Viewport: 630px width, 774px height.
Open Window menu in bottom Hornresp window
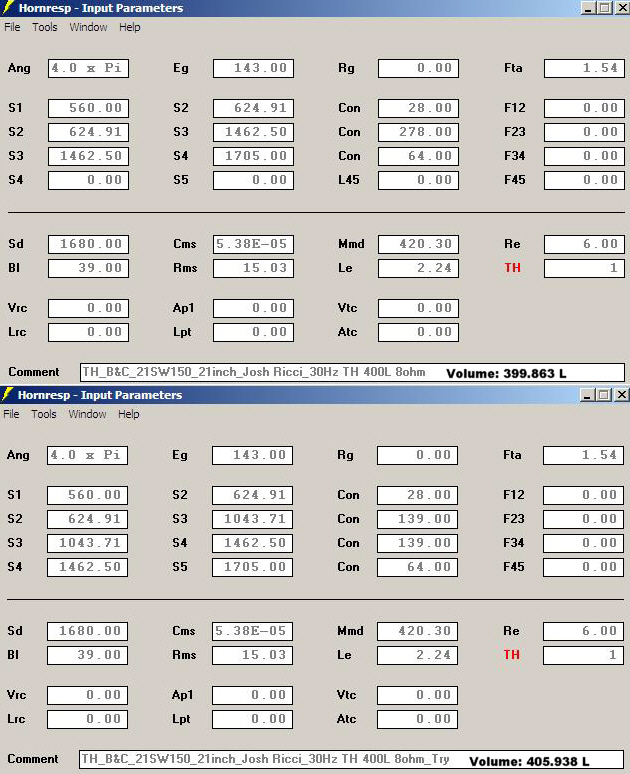[87, 414]
